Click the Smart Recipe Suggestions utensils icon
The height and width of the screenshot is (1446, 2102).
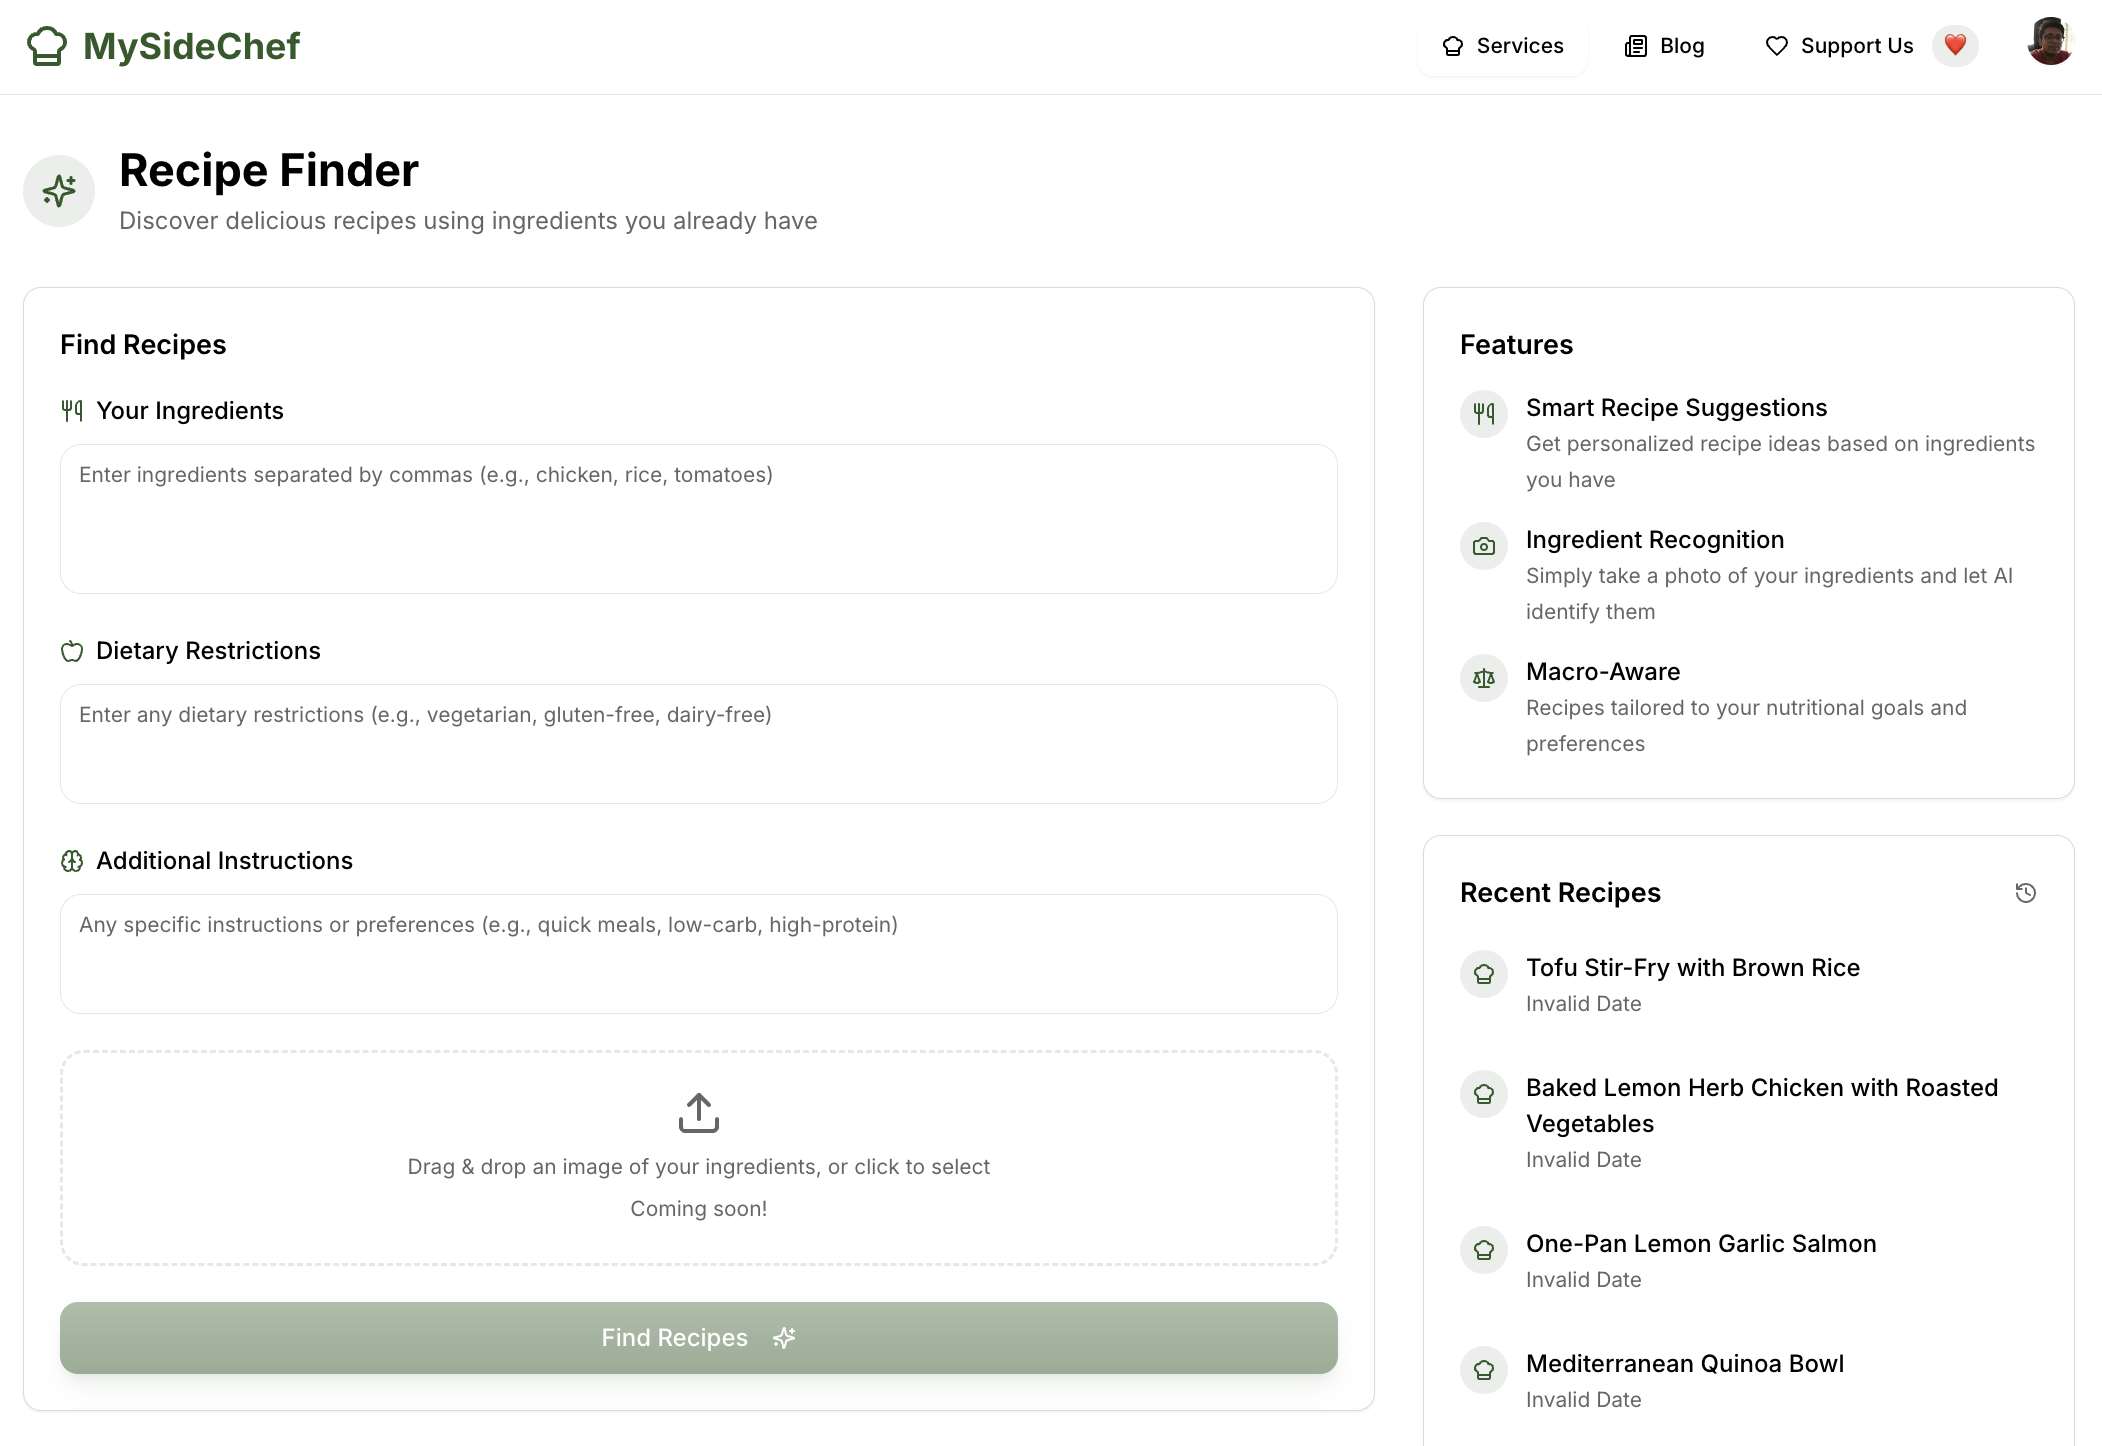(x=1484, y=414)
